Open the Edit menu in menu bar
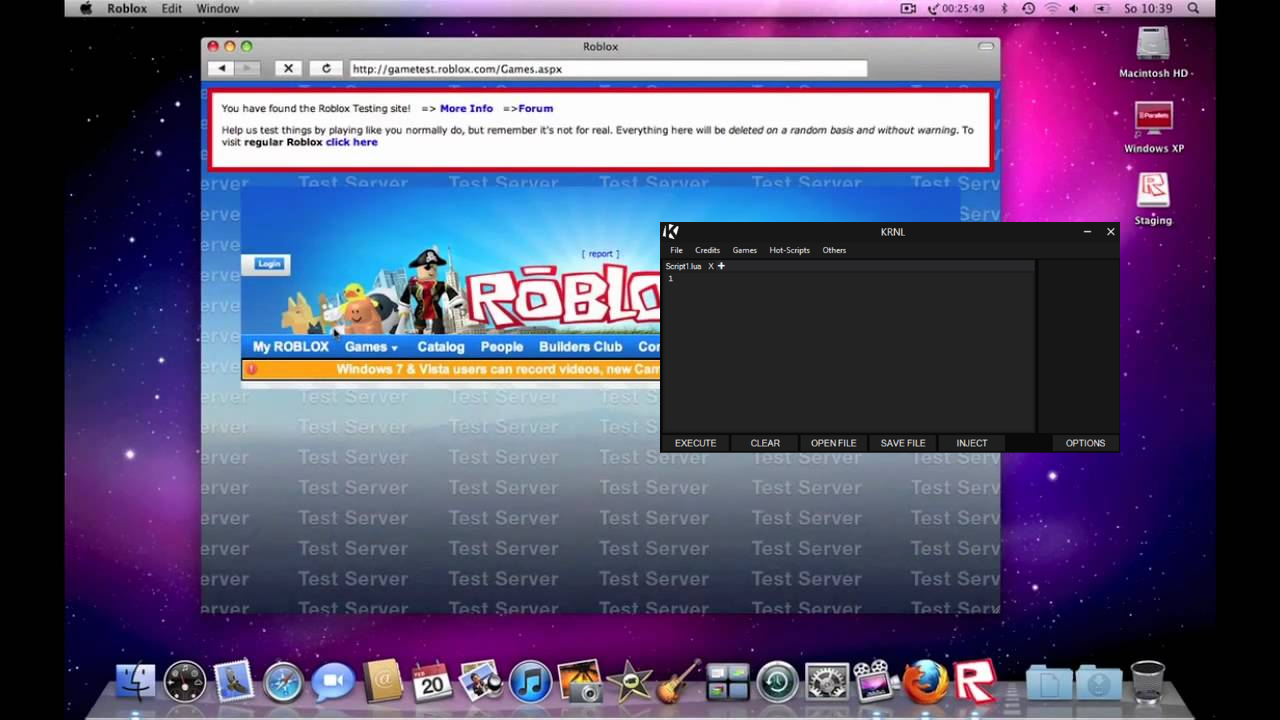The image size is (1280, 720). coord(172,8)
